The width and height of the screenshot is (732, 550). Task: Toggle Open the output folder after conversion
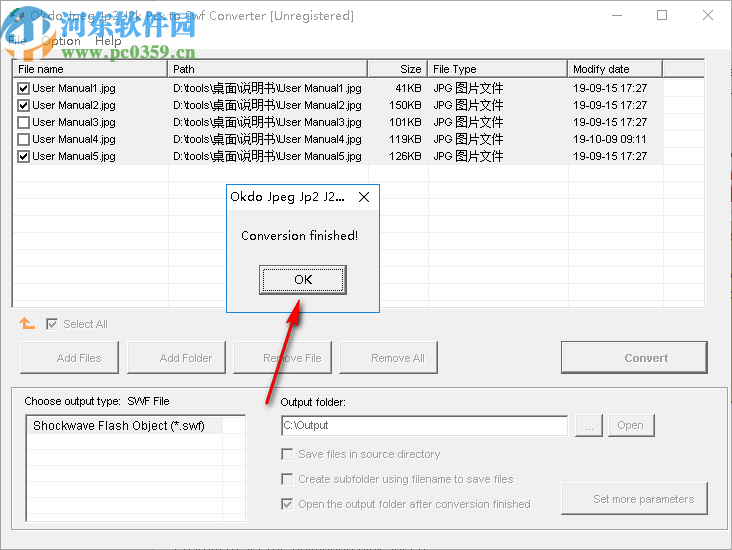(x=287, y=504)
